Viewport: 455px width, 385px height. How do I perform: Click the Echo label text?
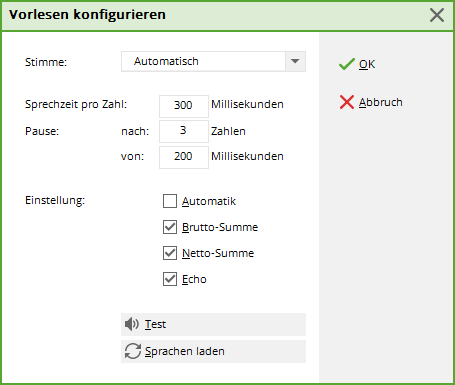pyautogui.click(x=194, y=279)
